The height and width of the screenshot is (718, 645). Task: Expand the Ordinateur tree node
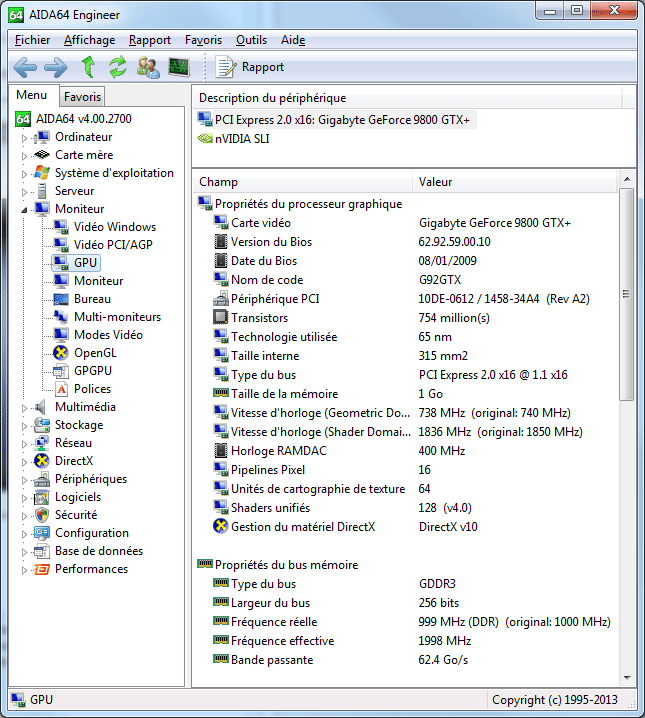click(24, 137)
